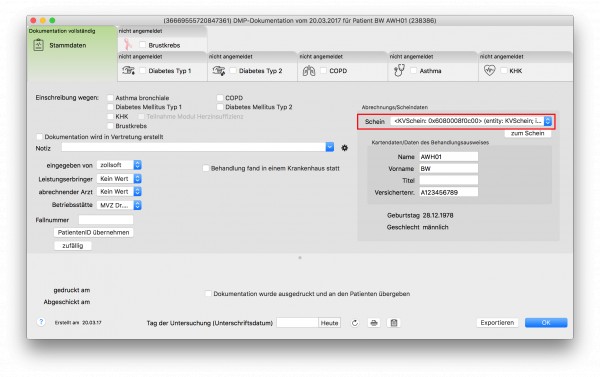Click the KHK heart icon

(489, 70)
